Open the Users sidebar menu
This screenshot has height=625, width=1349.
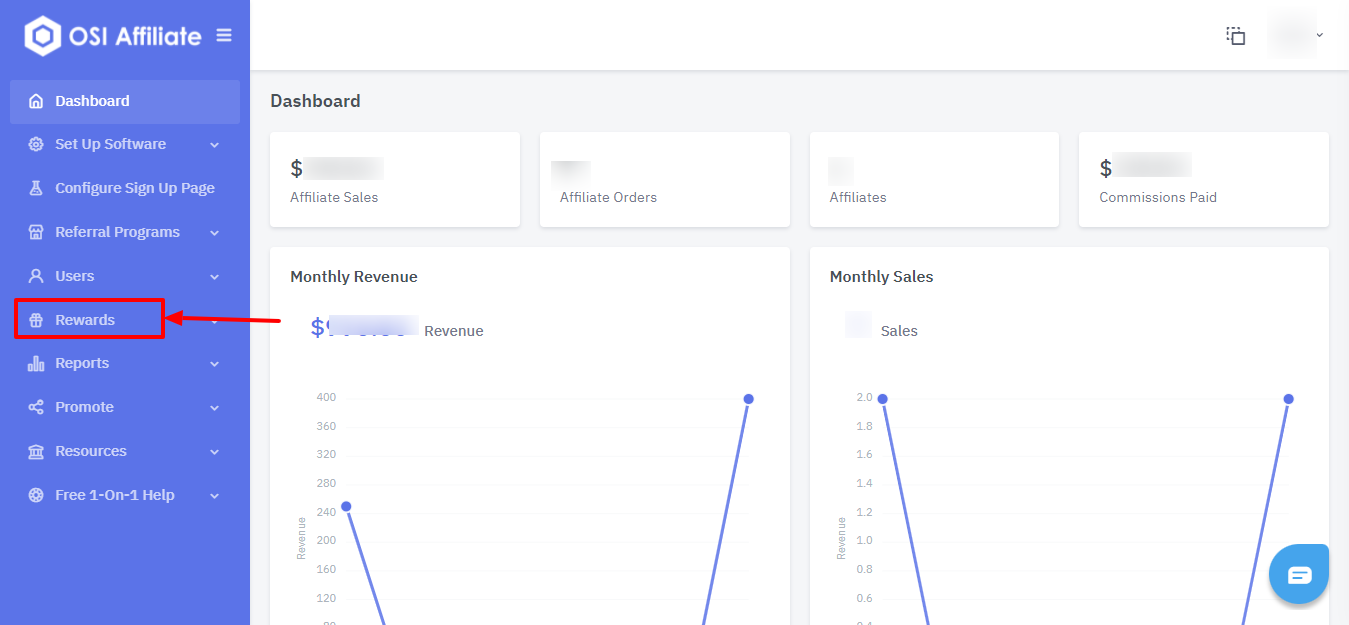pos(125,276)
